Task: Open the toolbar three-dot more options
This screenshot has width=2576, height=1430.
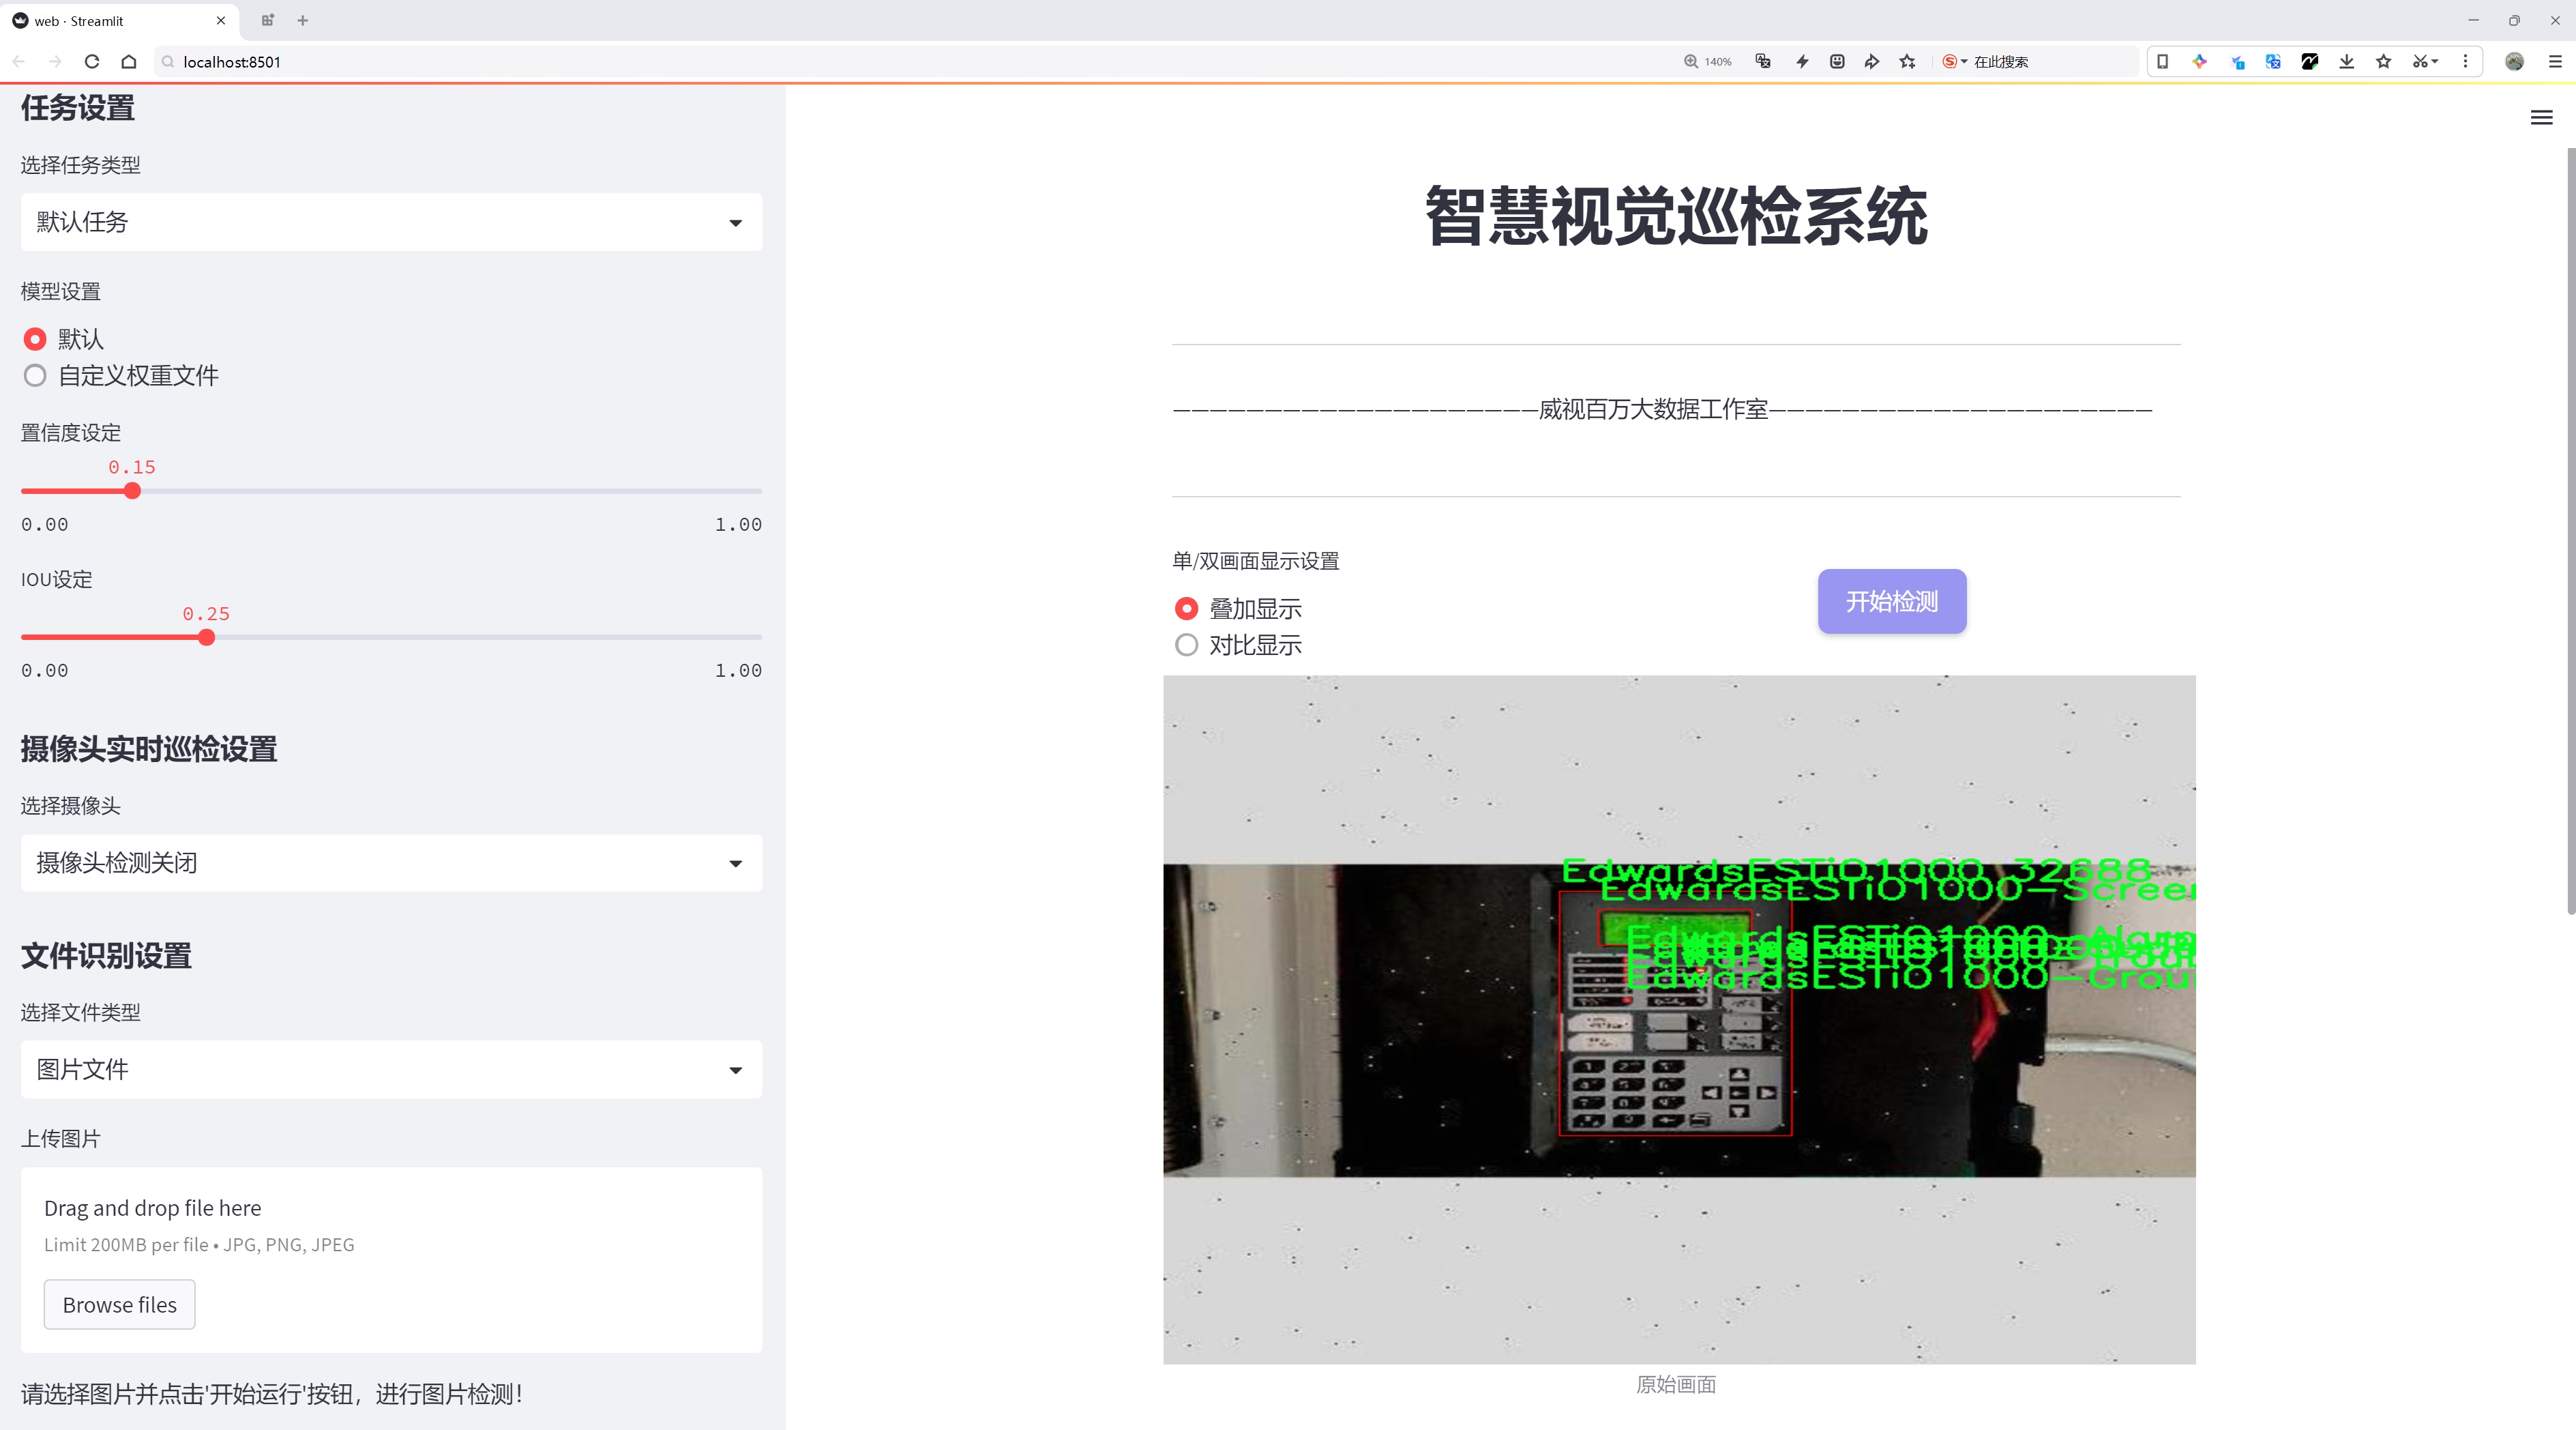Action: (2465, 61)
